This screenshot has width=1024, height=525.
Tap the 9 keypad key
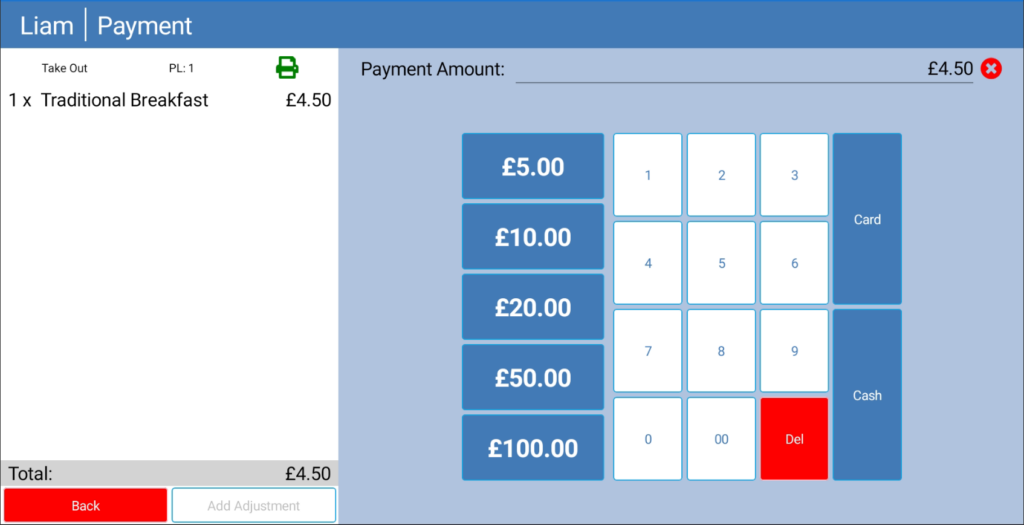[794, 351]
